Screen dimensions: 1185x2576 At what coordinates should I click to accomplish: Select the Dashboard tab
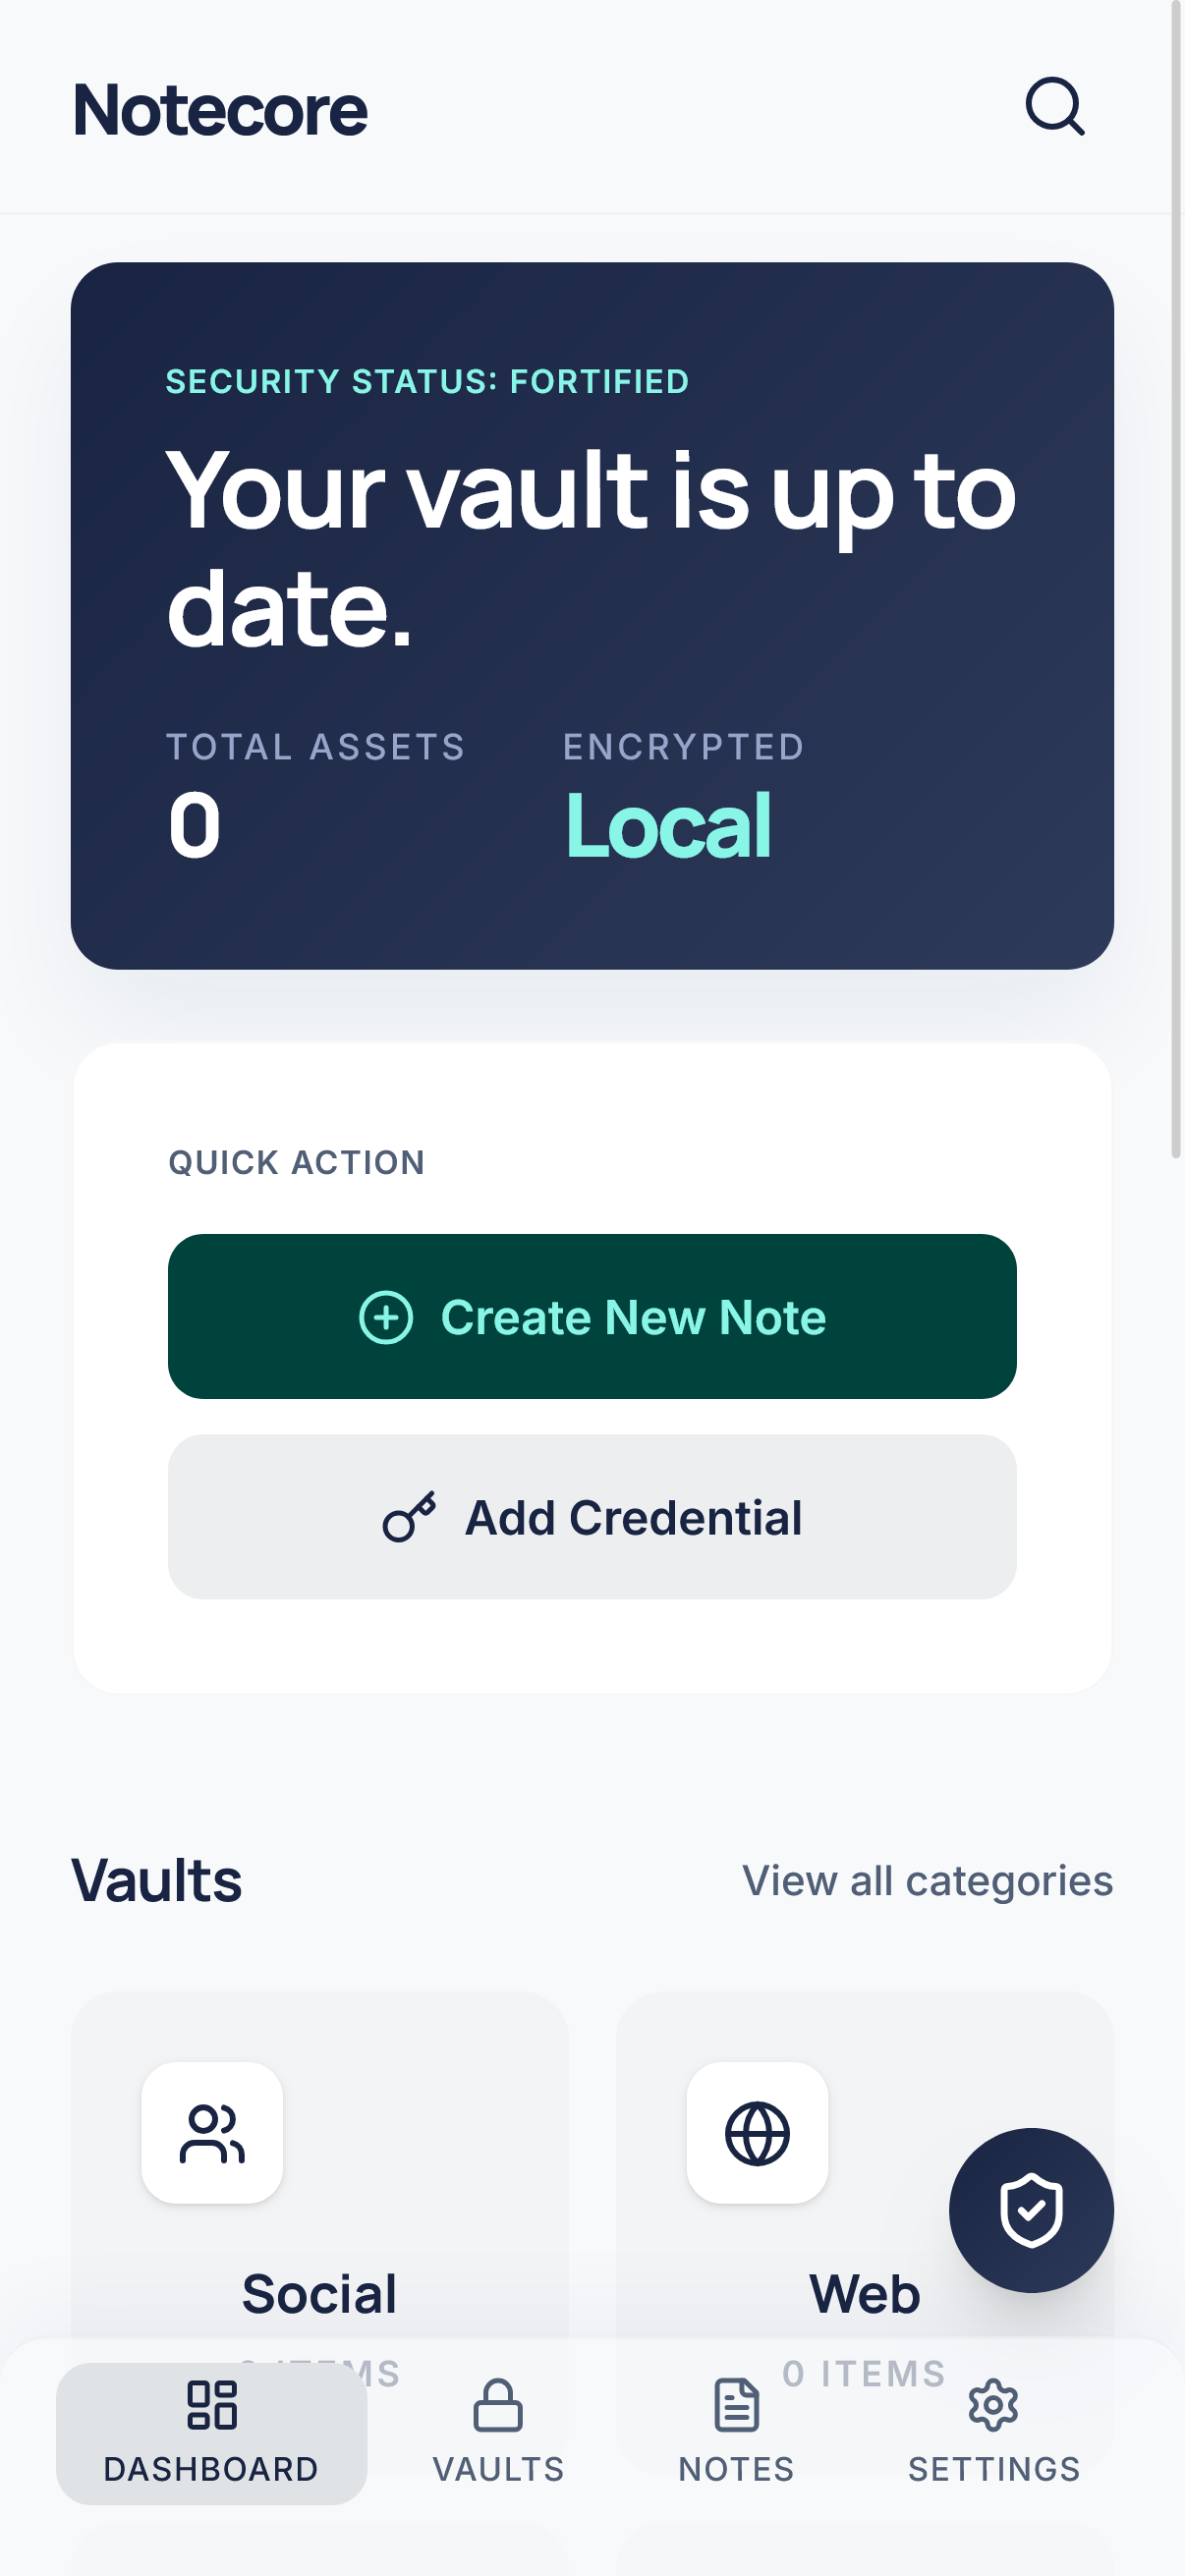tap(211, 2432)
